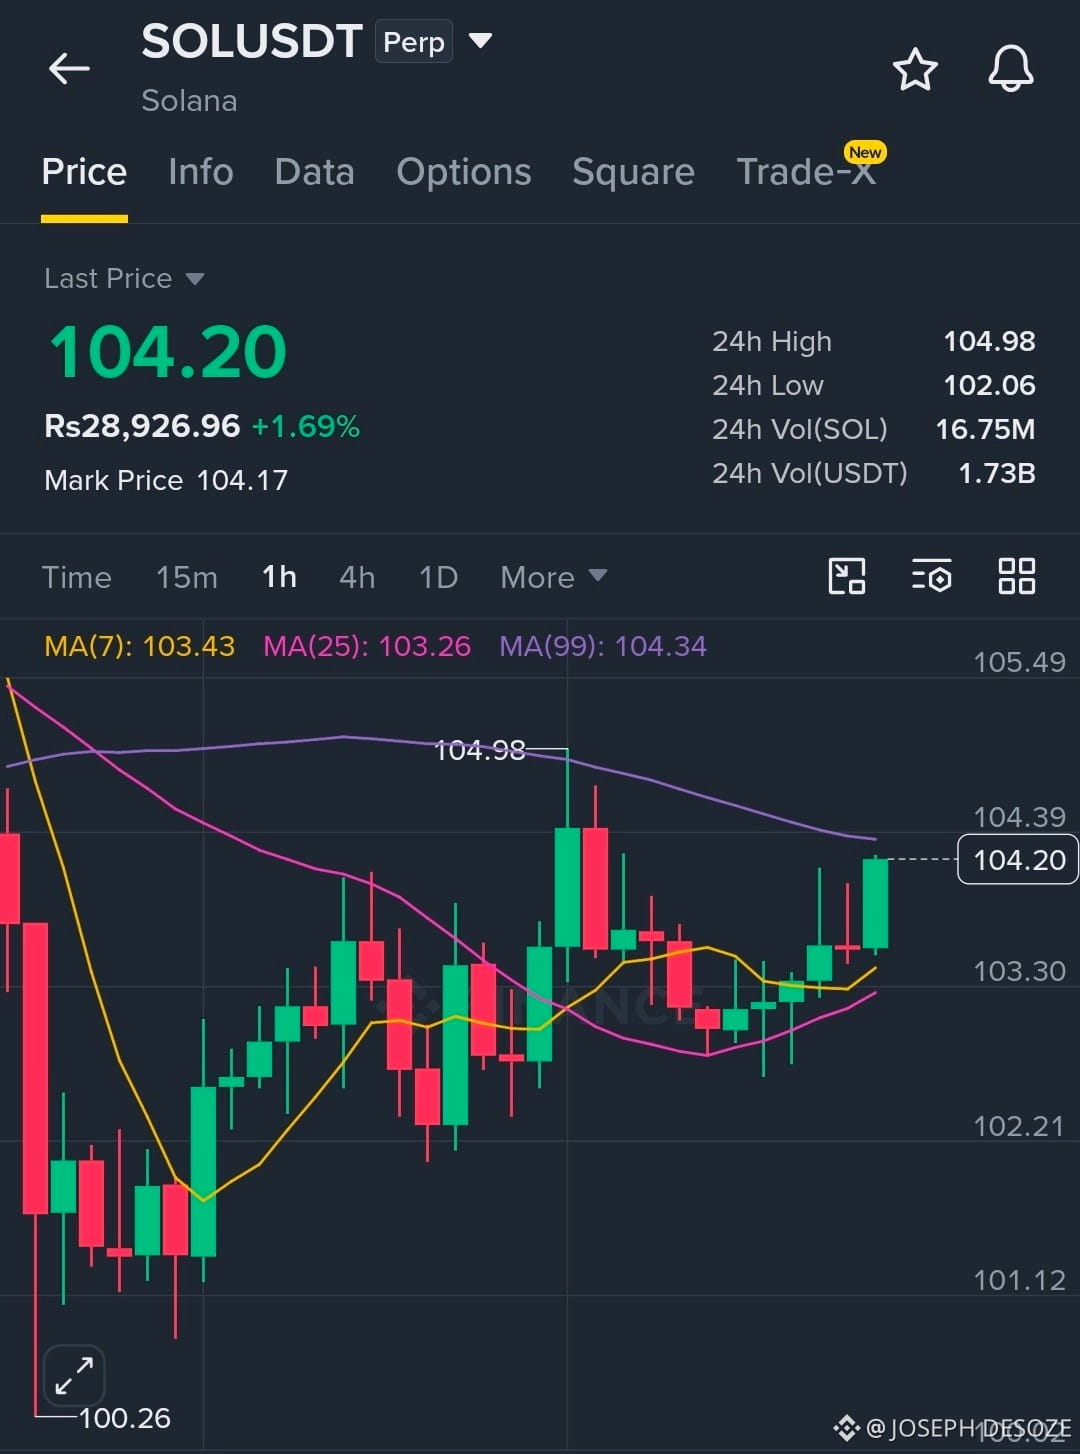Open the four-square grid layout icon
Viewport: 1080px width, 1454px height.
coord(1017,576)
